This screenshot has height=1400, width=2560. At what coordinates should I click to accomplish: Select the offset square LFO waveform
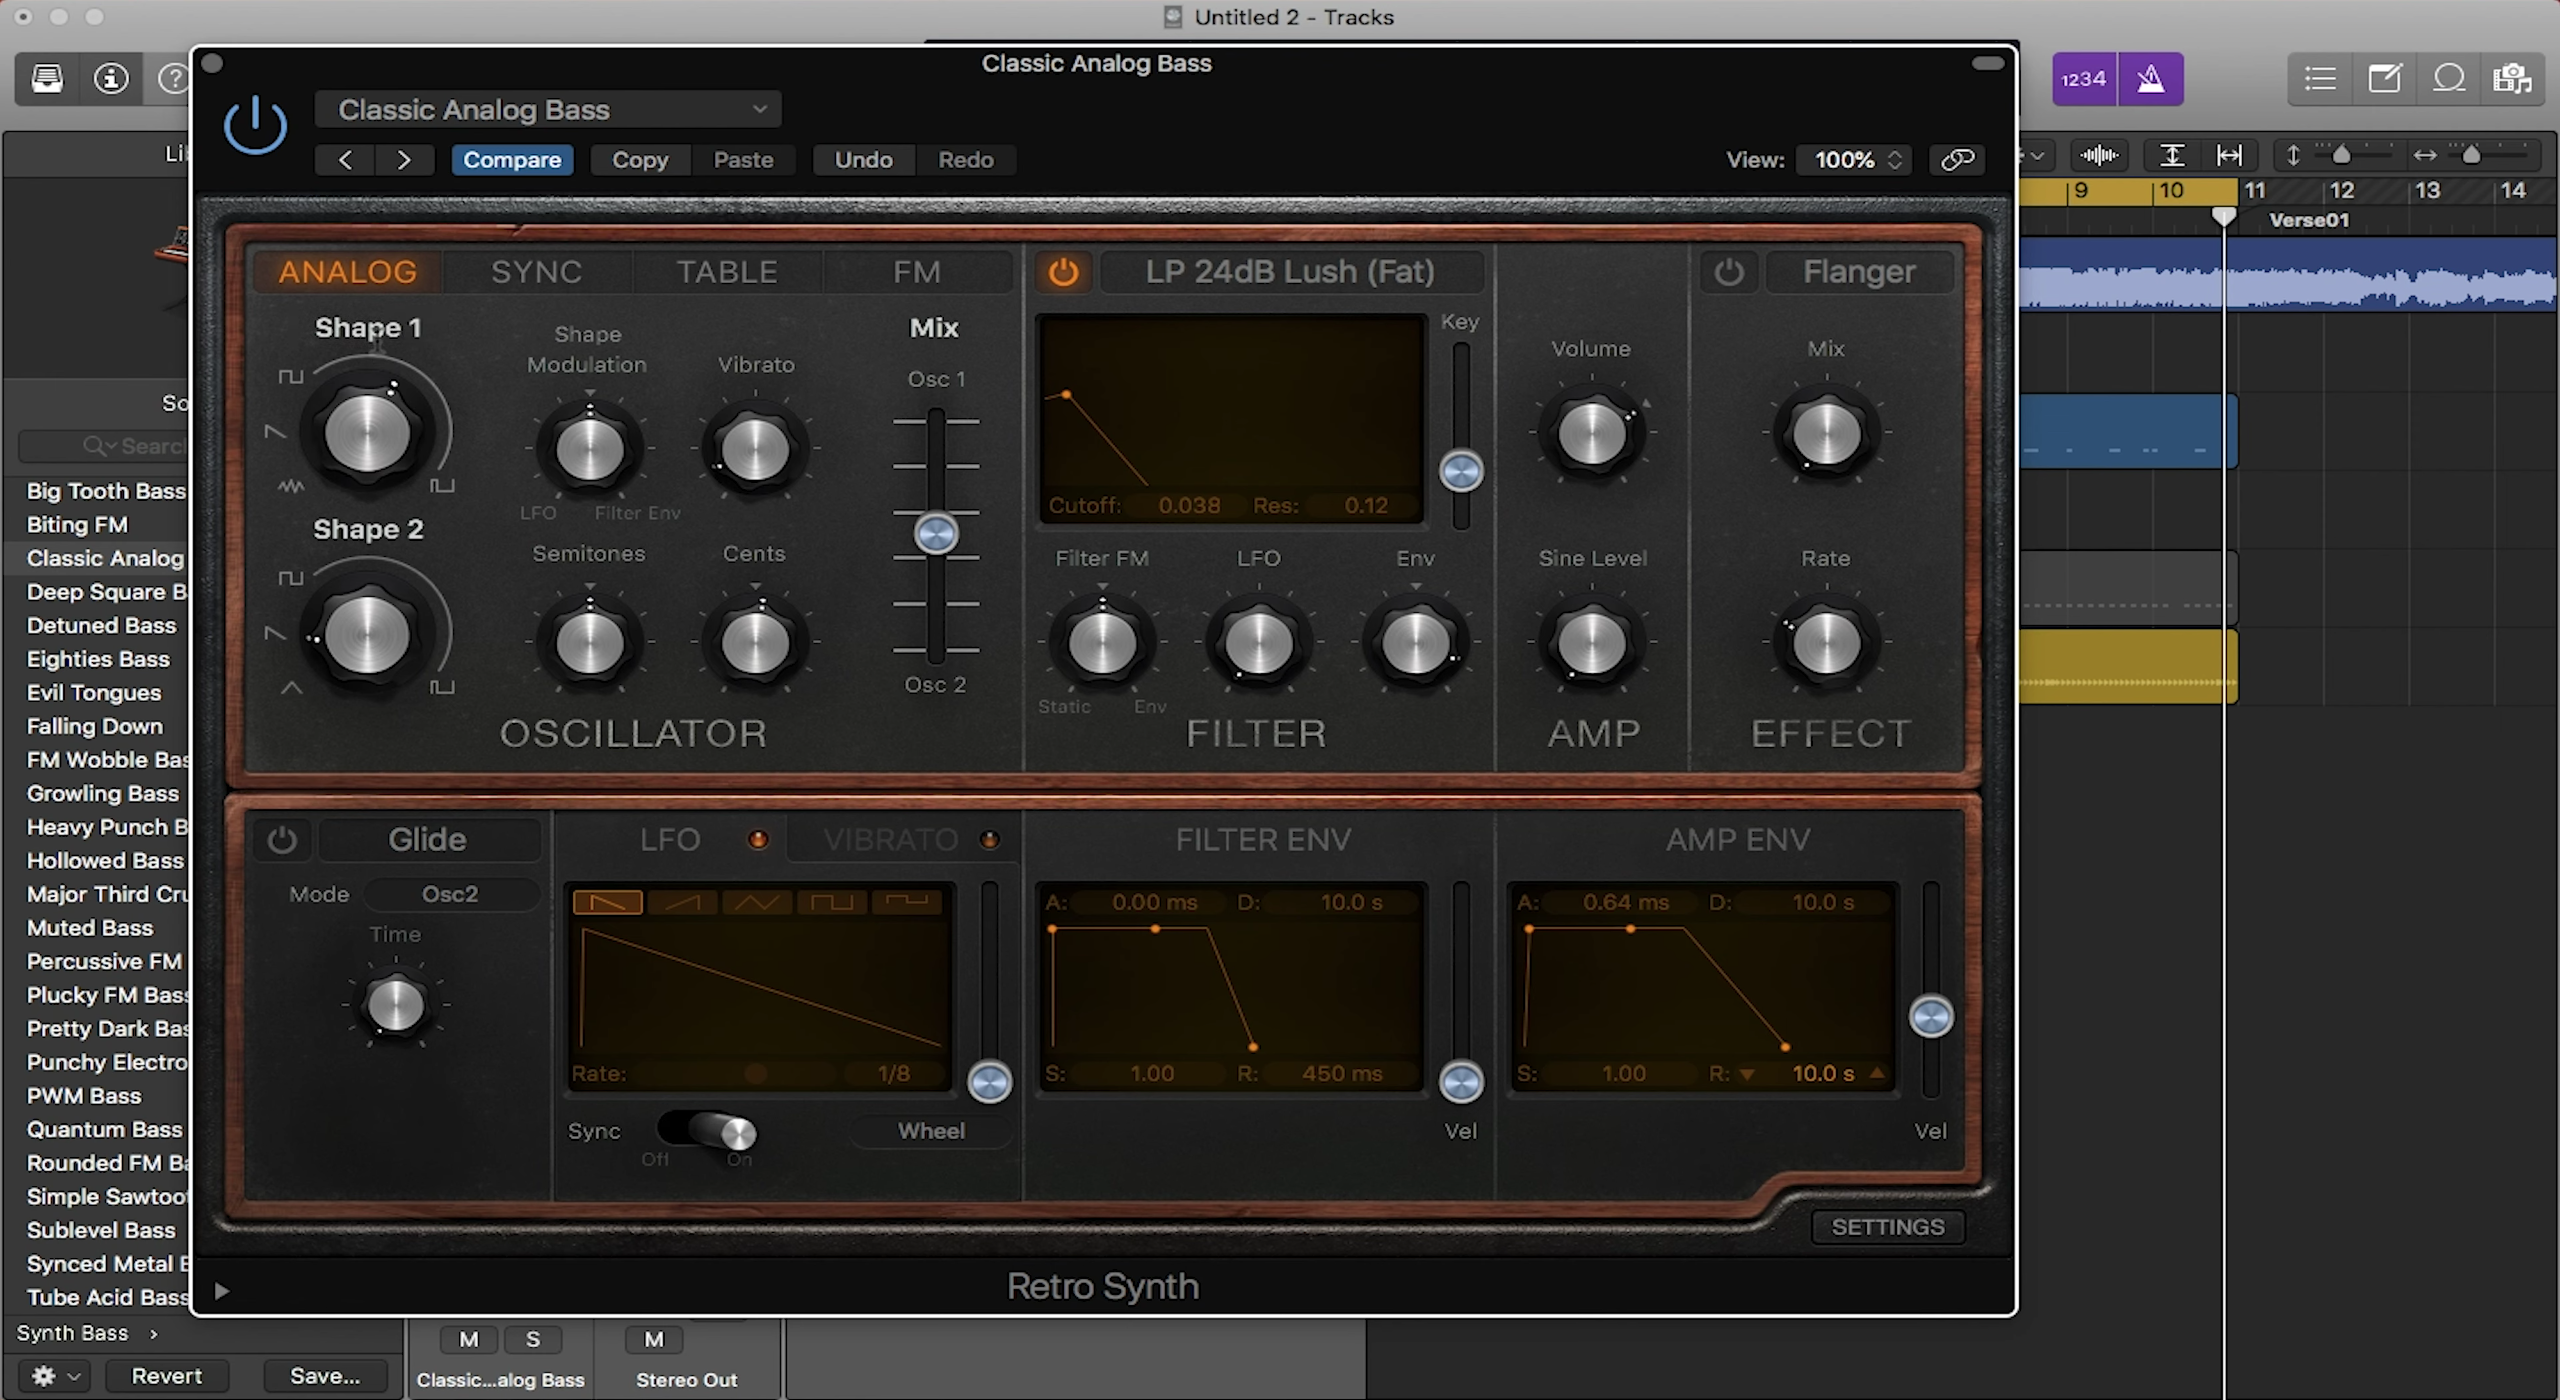[906, 903]
